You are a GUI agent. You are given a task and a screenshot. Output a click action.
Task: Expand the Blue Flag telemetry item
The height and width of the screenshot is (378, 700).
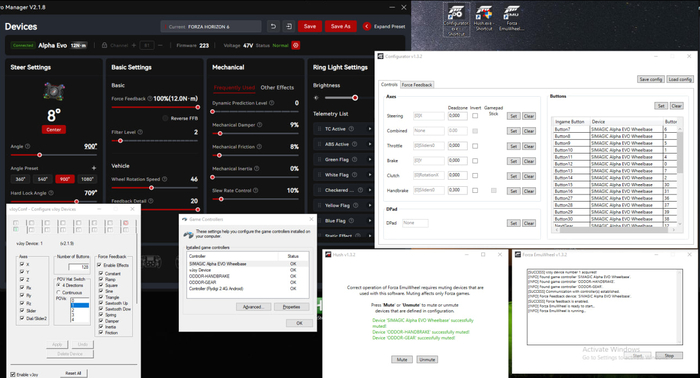[x=370, y=220]
